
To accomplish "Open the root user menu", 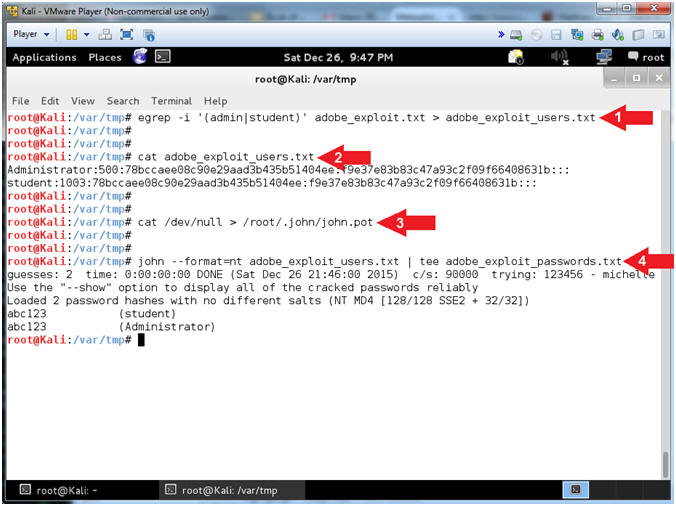I will [646, 57].
